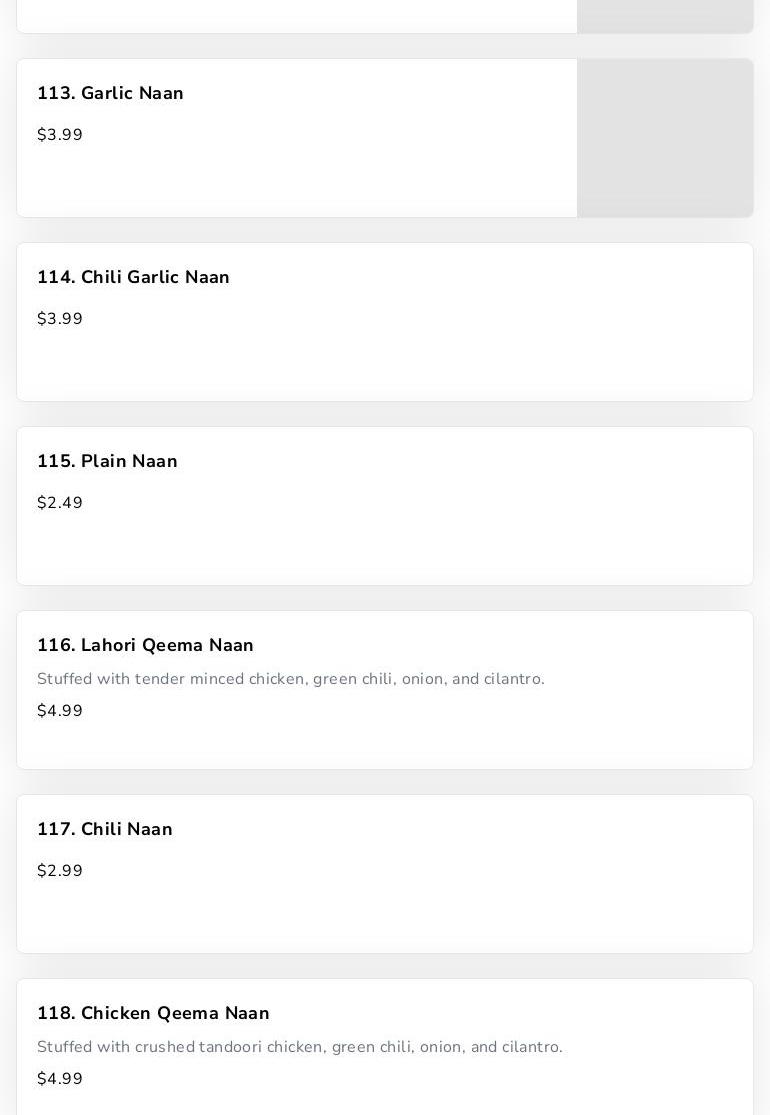The width and height of the screenshot is (770, 1115).
Task: Click the $3.99 price under Chili Garlic Naan
Action: click(x=60, y=319)
